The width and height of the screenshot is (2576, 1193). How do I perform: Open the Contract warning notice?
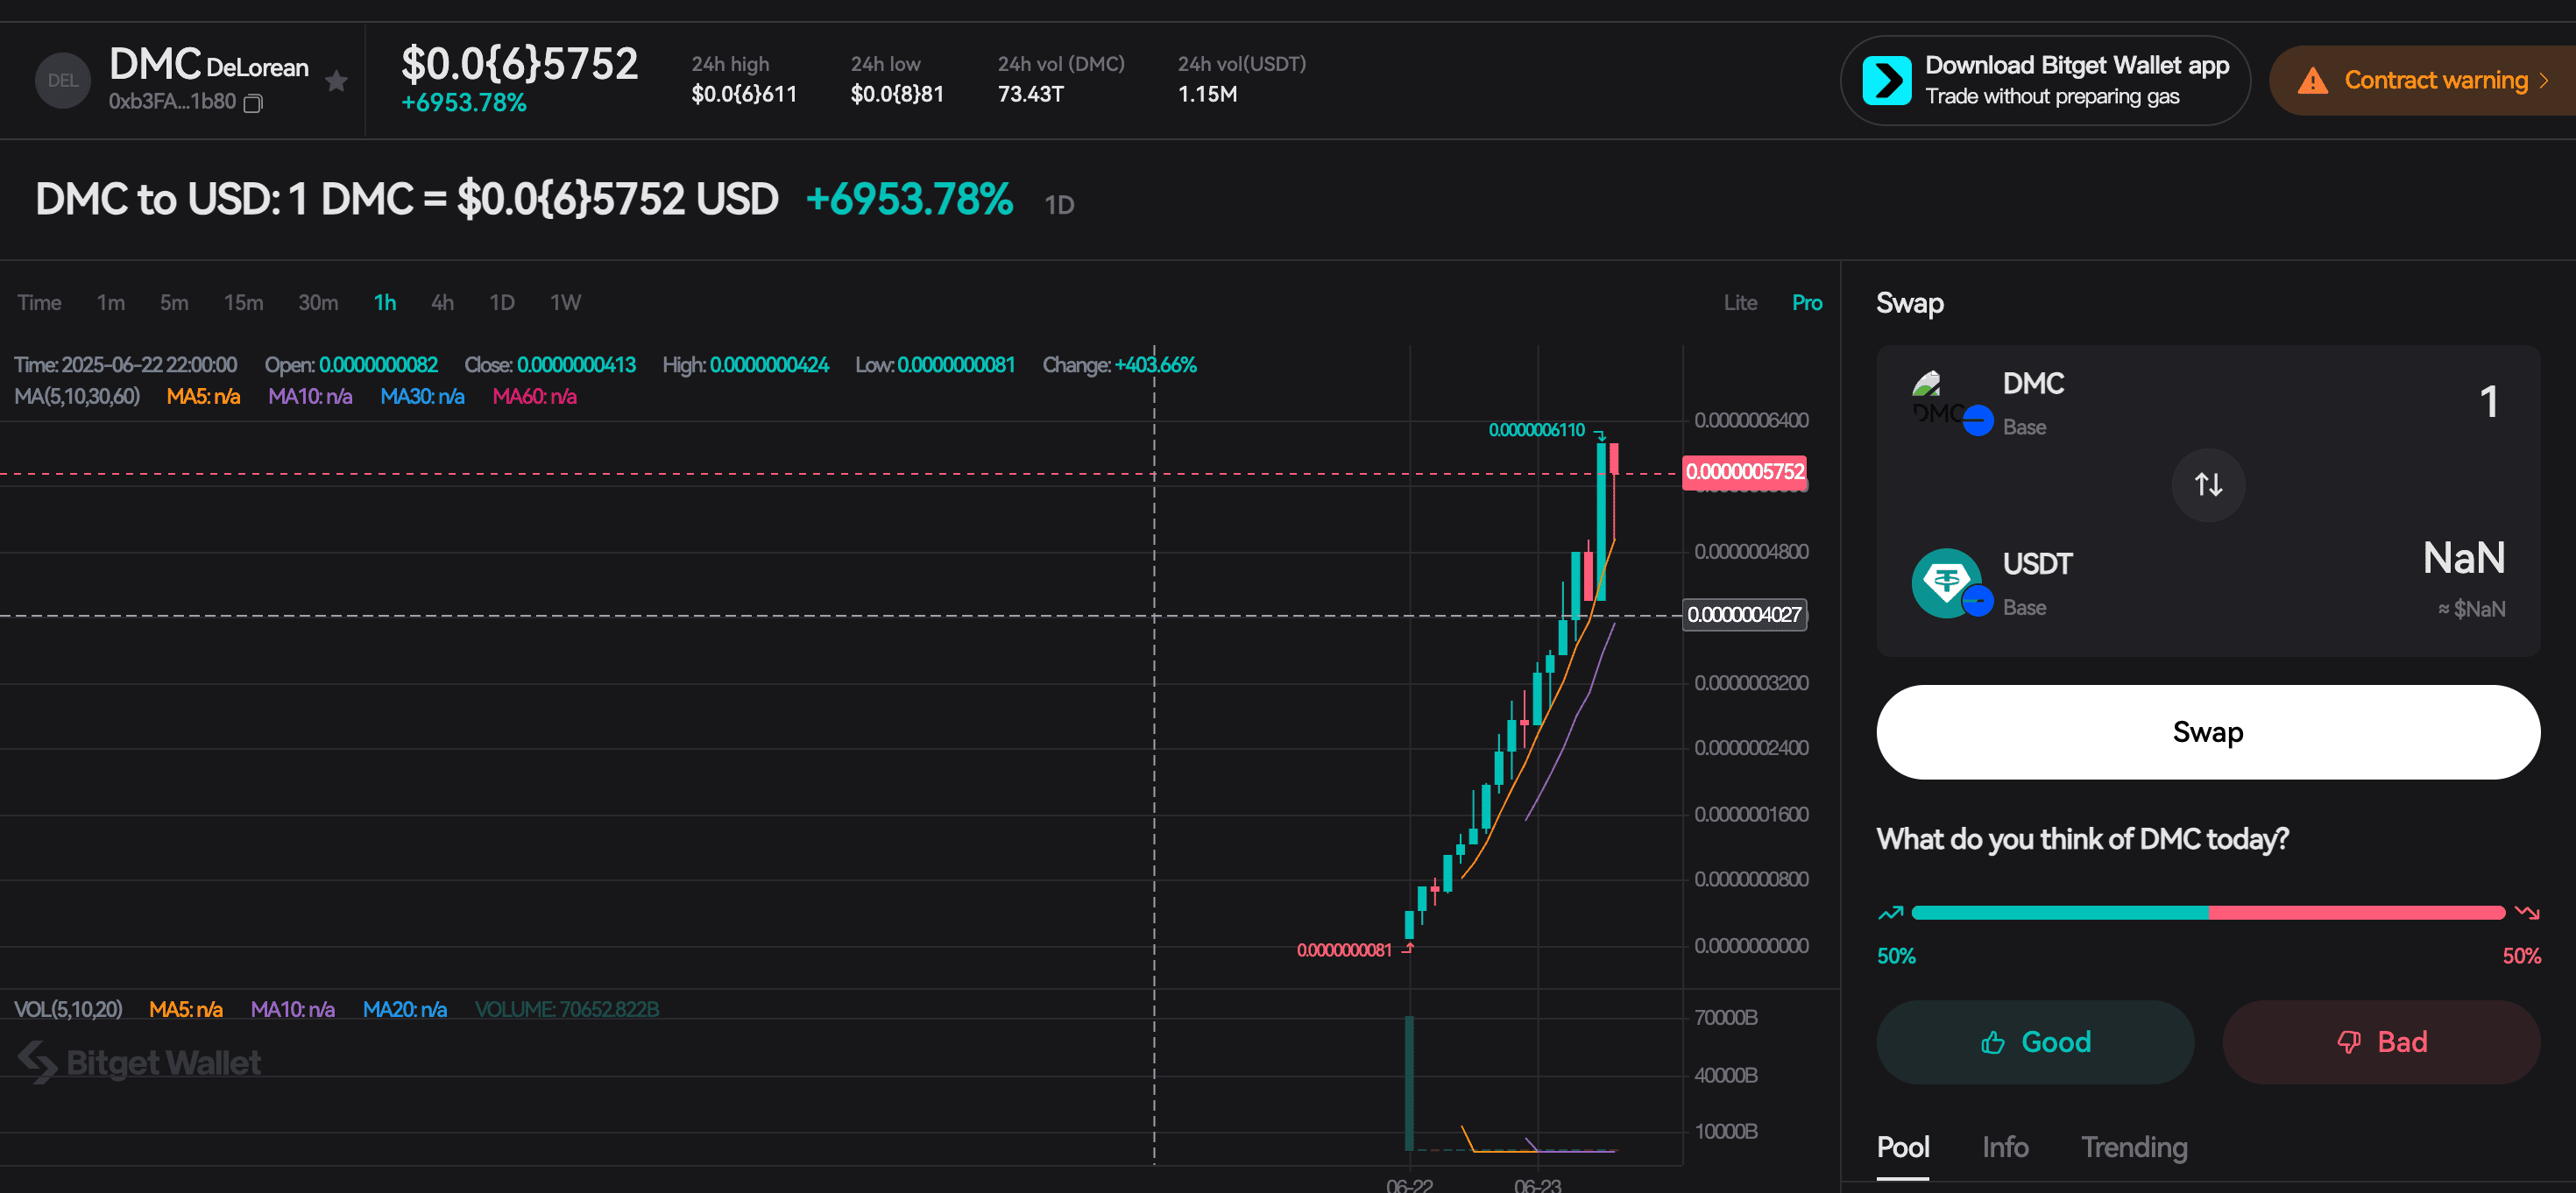point(2423,81)
